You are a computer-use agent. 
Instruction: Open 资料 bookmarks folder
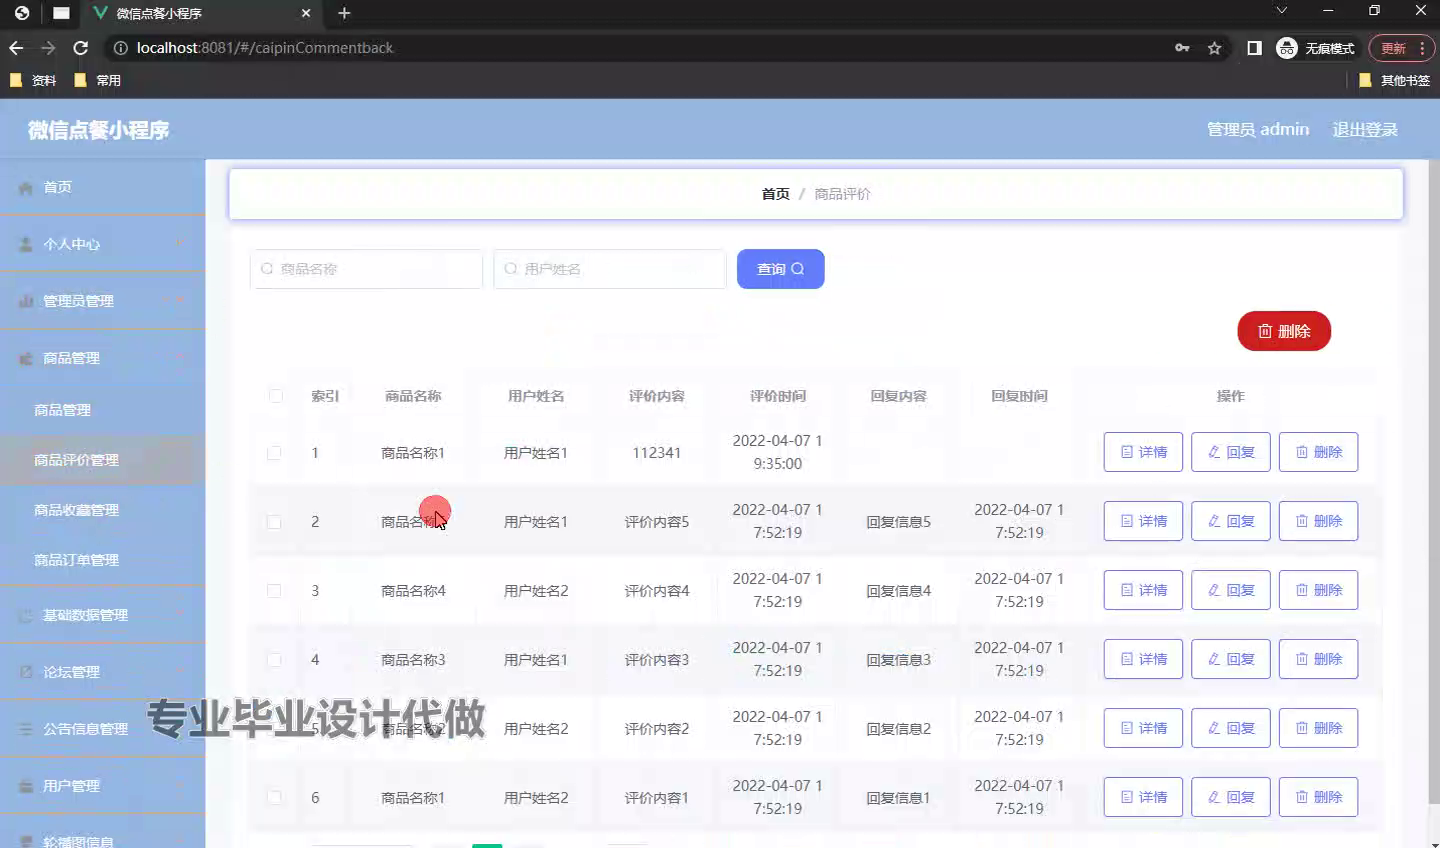pos(33,80)
